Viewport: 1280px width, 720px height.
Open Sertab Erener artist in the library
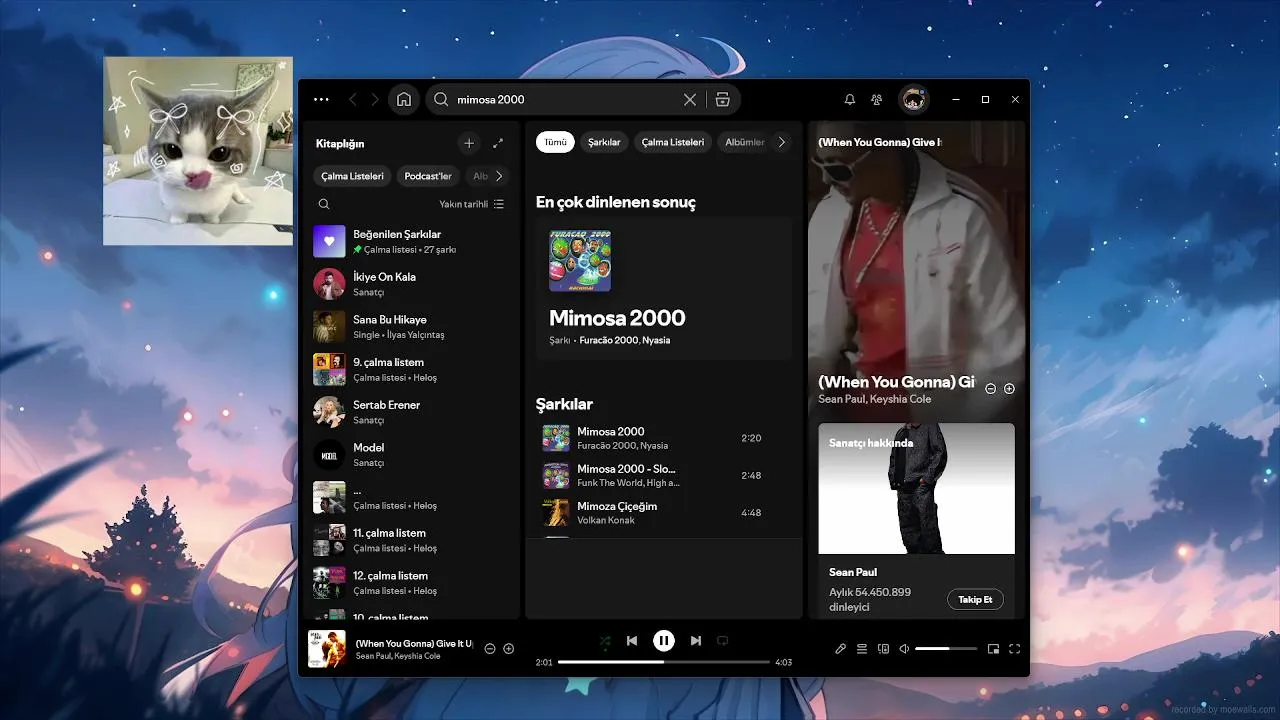click(x=410, y=412)
